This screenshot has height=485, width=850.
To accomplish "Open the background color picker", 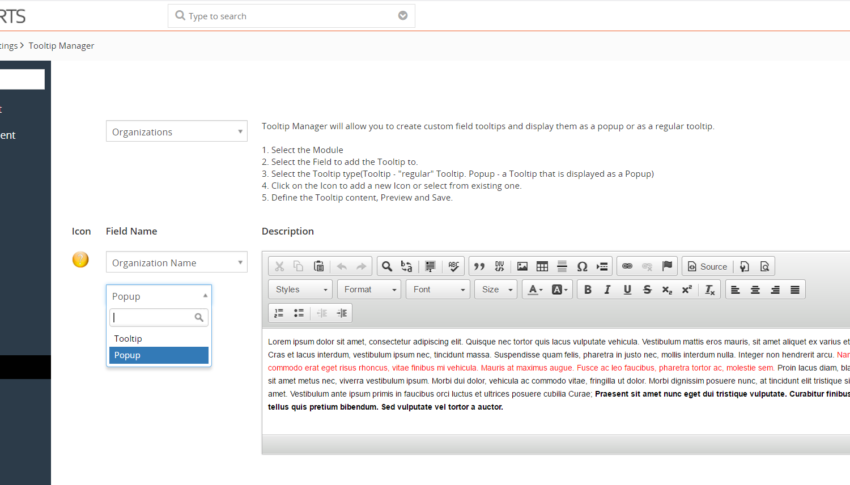I will coord(559,289).
